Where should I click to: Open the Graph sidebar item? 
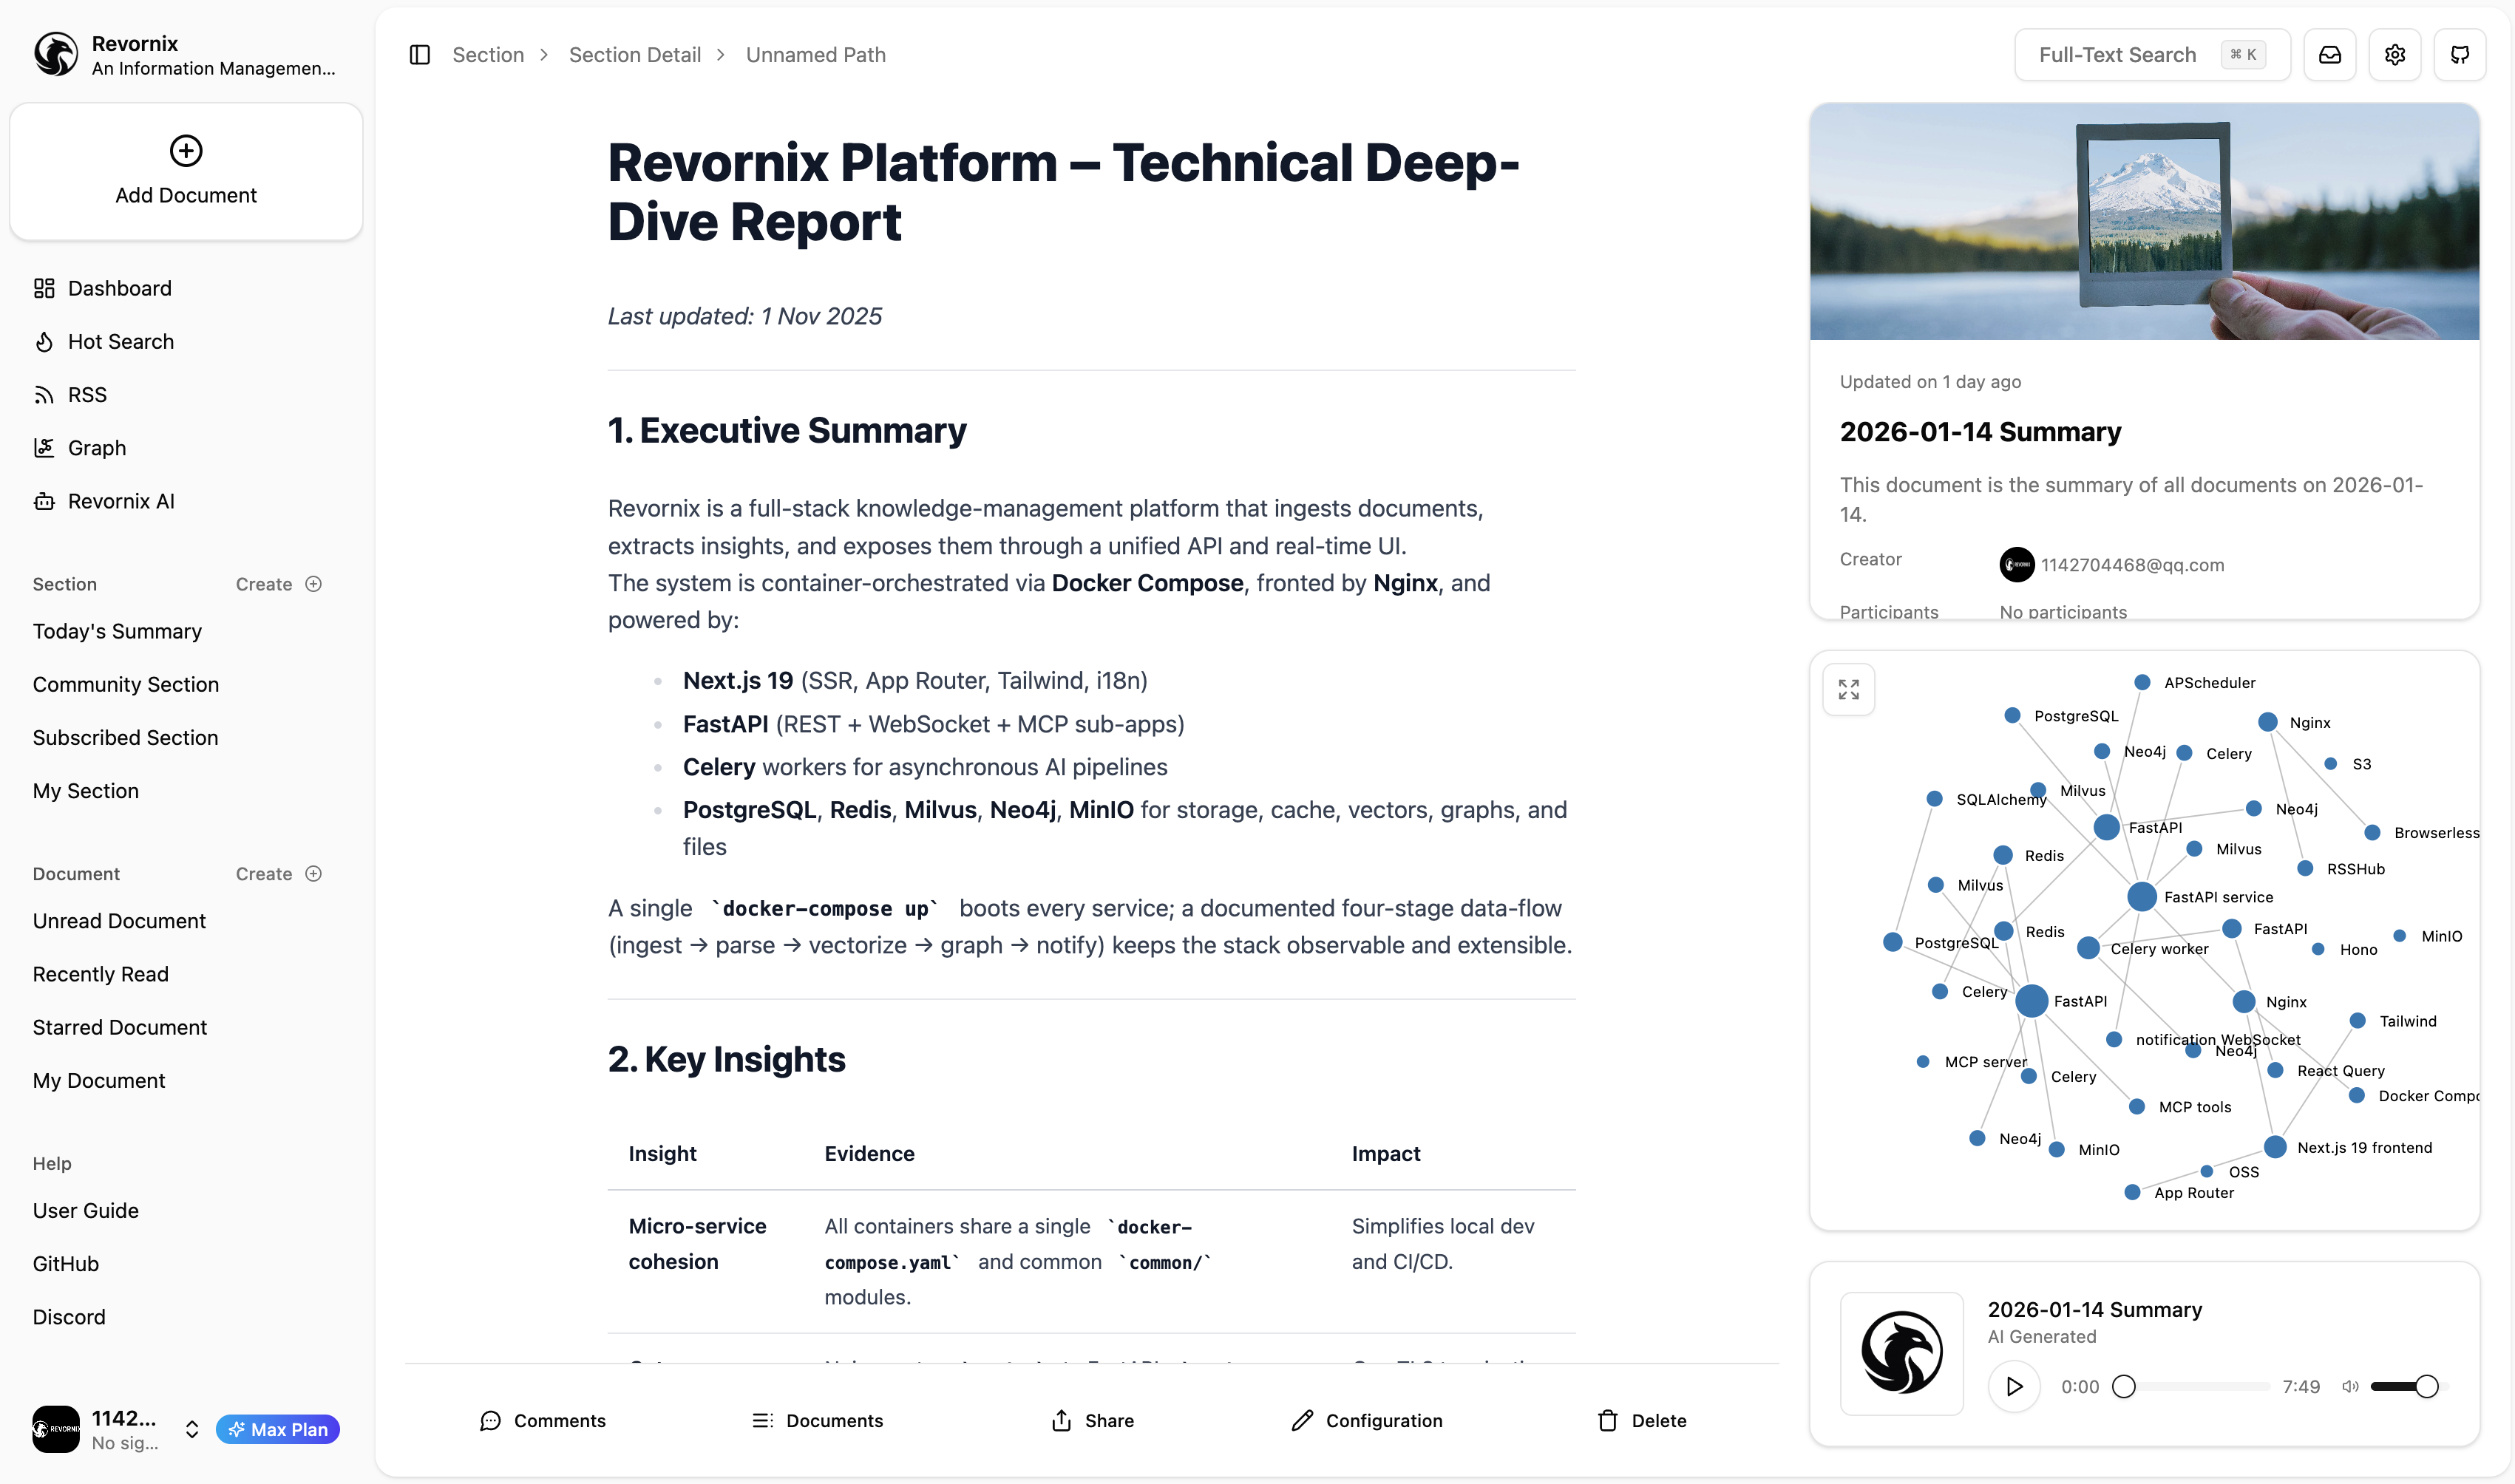96,448
